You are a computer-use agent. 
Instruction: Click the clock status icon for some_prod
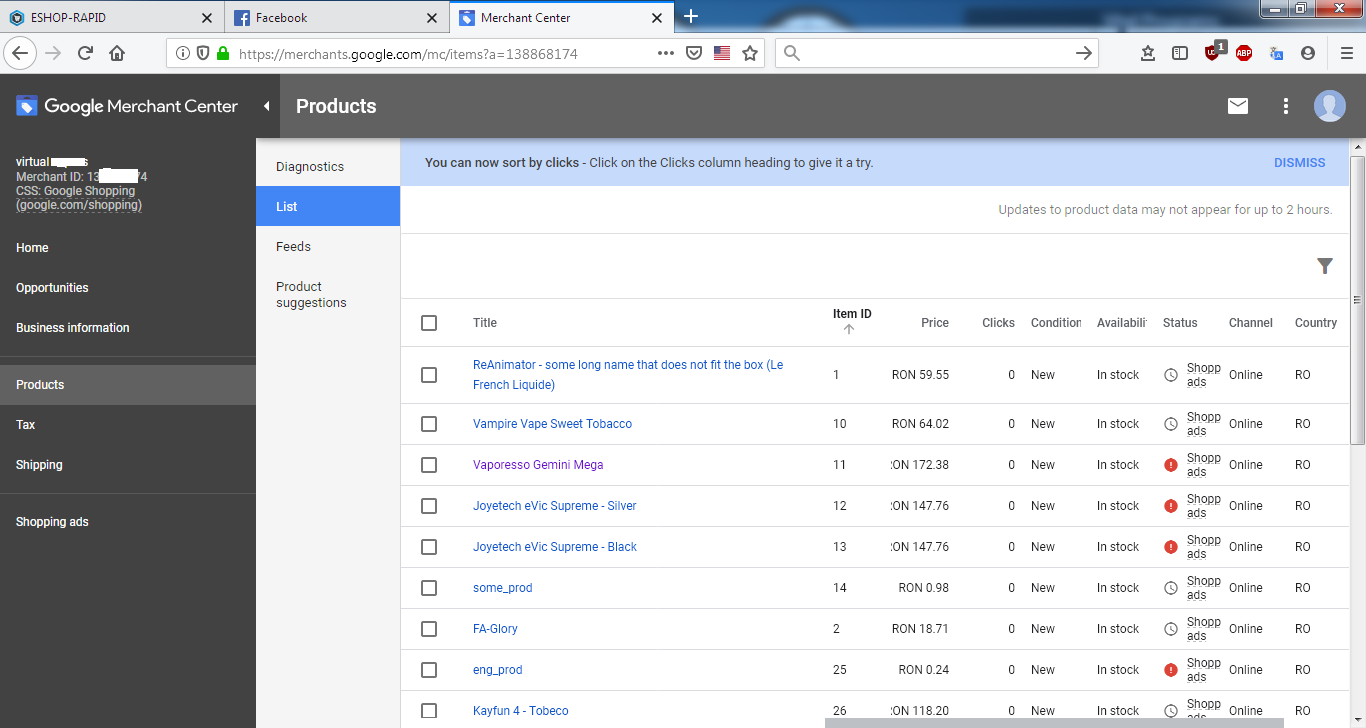1171,588
